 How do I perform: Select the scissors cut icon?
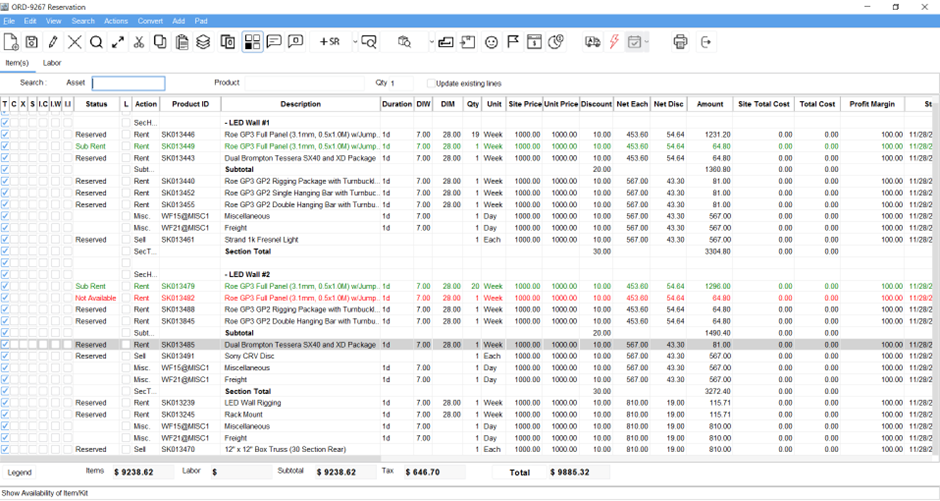139,42
